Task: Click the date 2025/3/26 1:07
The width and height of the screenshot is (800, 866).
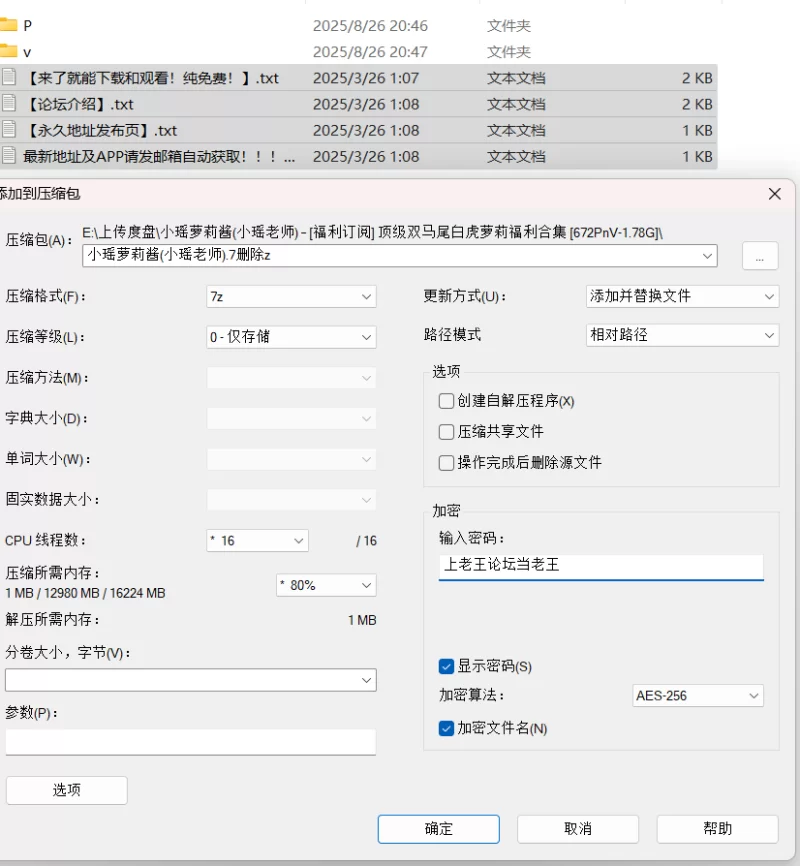Action: [366, 78]
